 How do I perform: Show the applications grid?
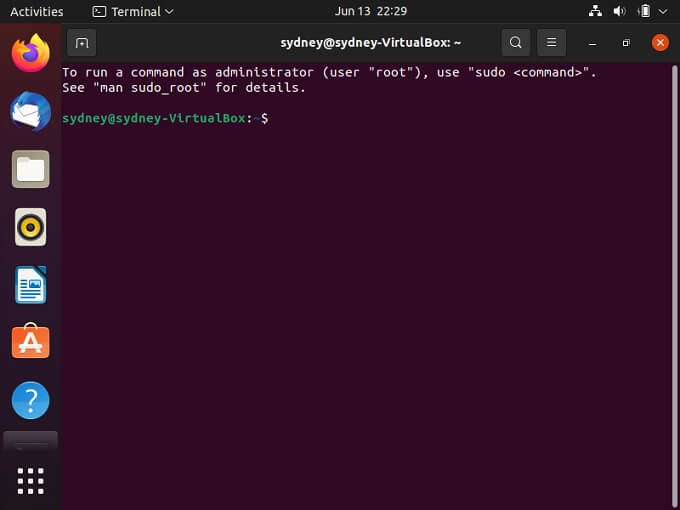(30, 481)
